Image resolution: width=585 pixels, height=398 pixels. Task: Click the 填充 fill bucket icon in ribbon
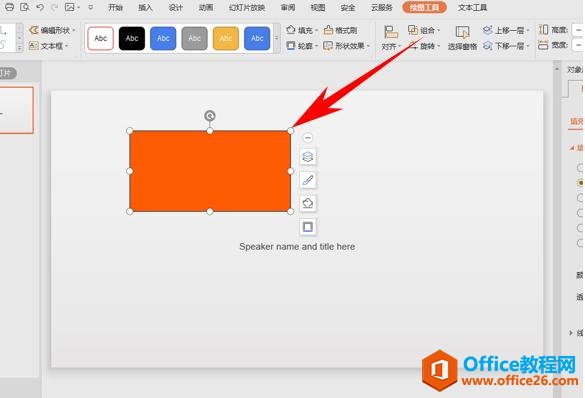291,30
